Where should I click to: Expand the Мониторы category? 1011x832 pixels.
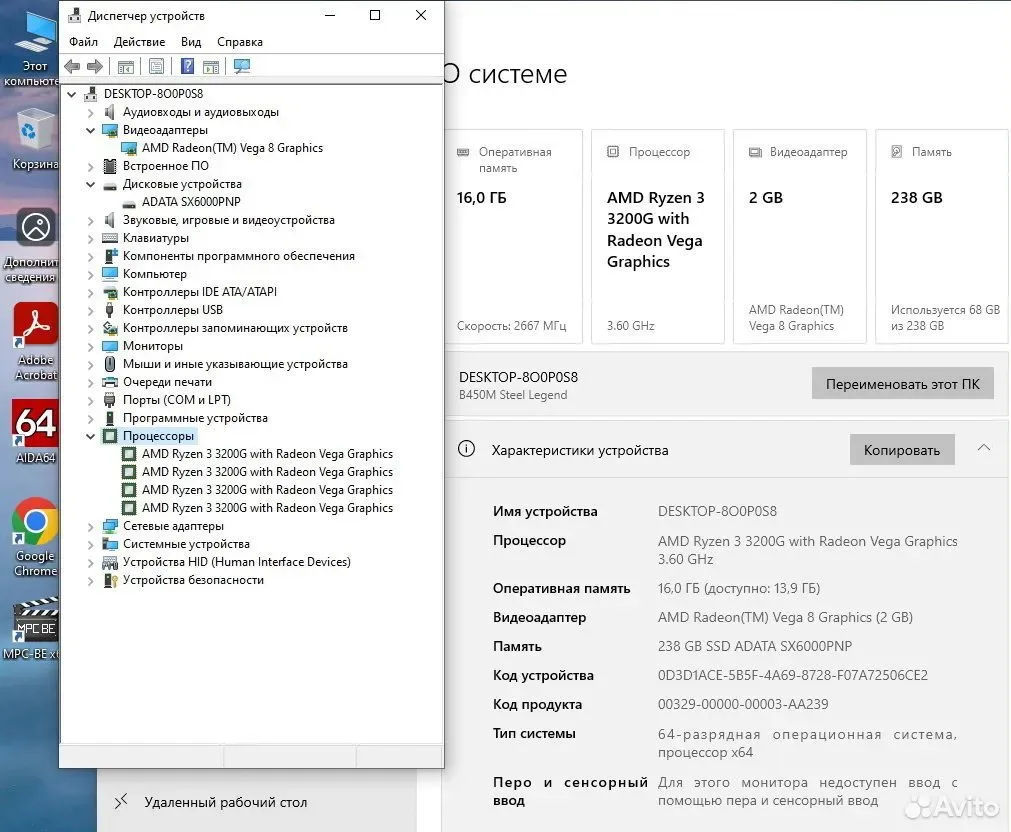pos(91,347)
